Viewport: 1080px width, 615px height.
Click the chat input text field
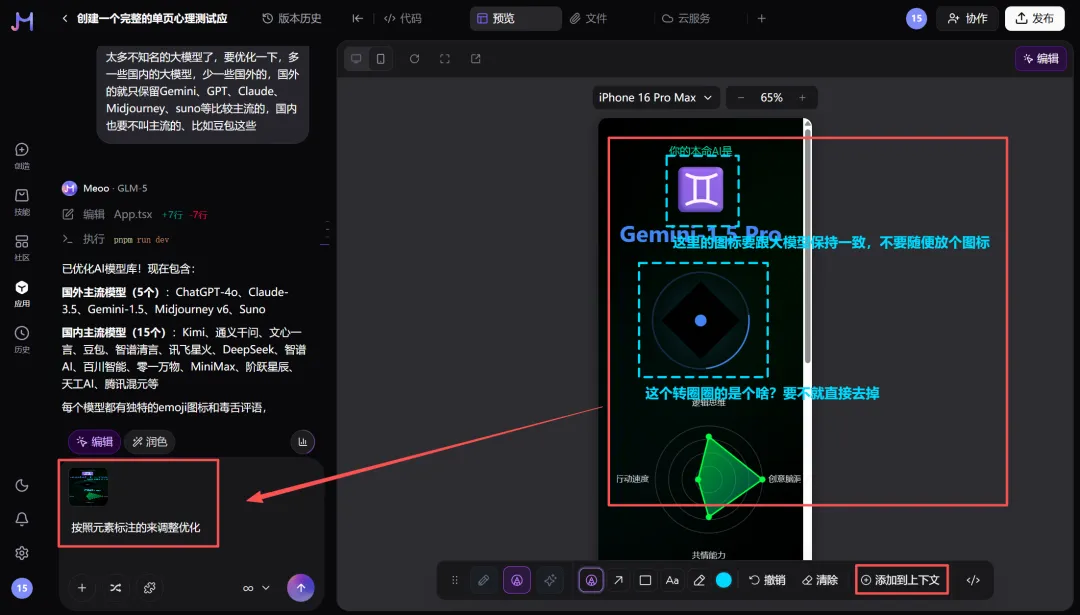click(191, 528)
